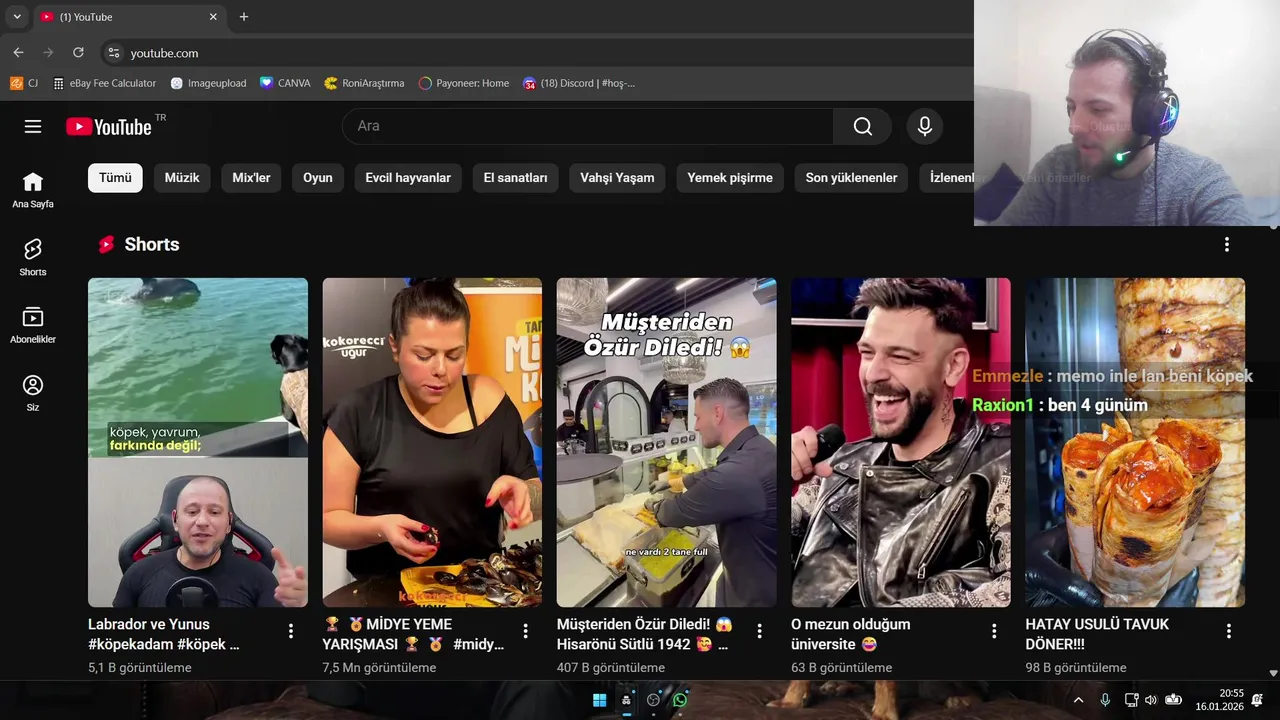Open the YouTube hamburger guide menu
This screenshot has height=720, width=1280.
pos(33,126)
